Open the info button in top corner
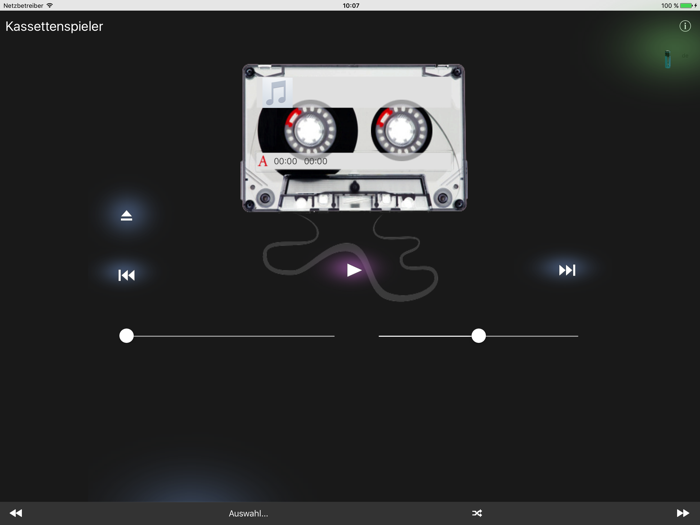 685,26
